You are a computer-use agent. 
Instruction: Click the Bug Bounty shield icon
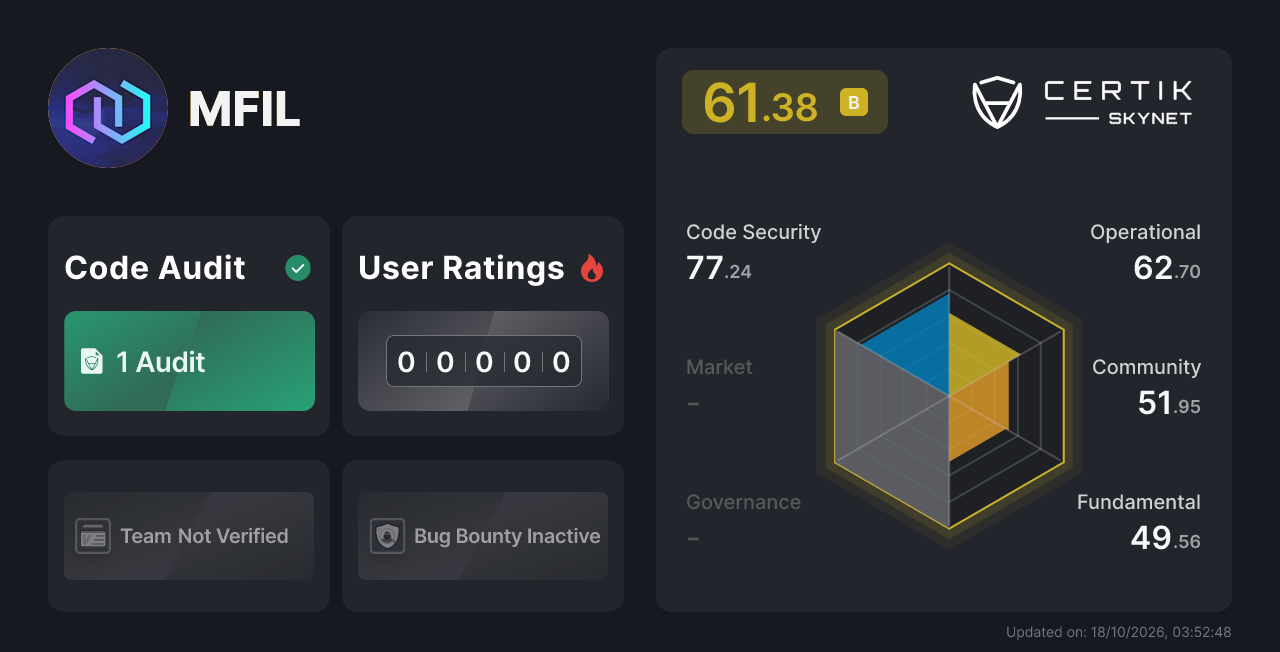pos(387,536)
